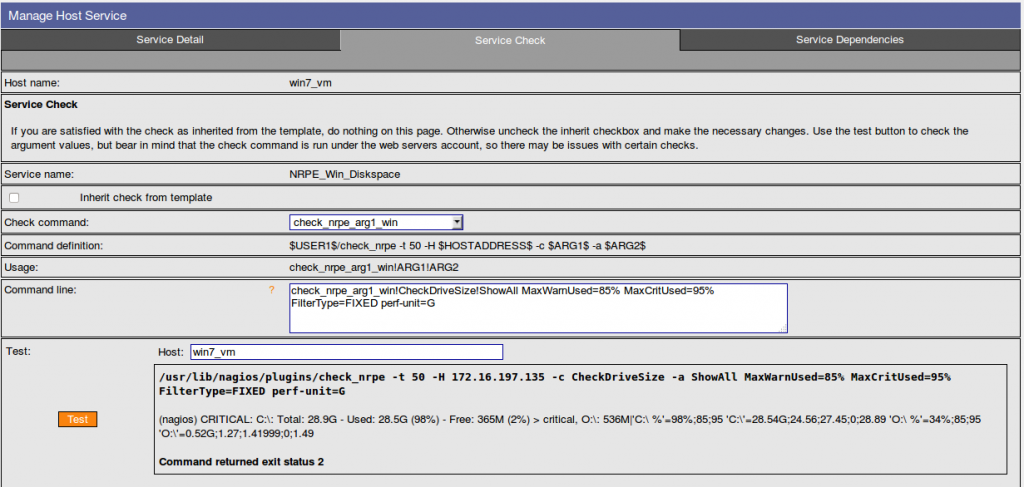This screenshot has height=487, width=1024.
Task: Click the win7_vm host name value
Action: click(x=310, y=84)
